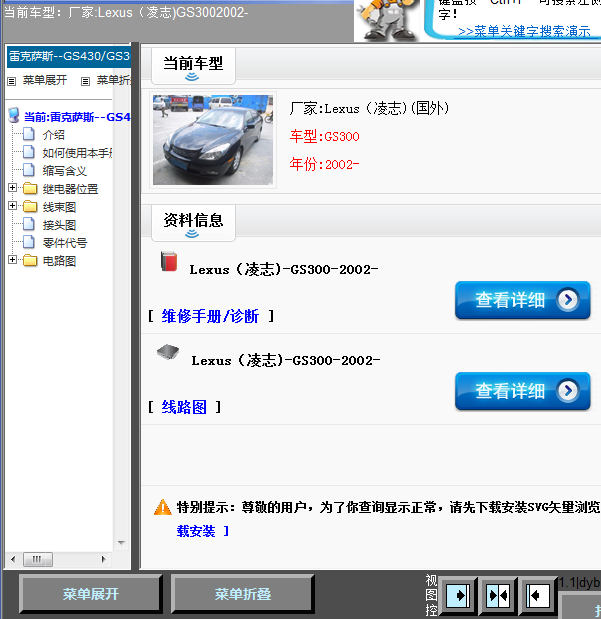Click the 当前:雷克萨斯--GS4 root node

point(77,117)
